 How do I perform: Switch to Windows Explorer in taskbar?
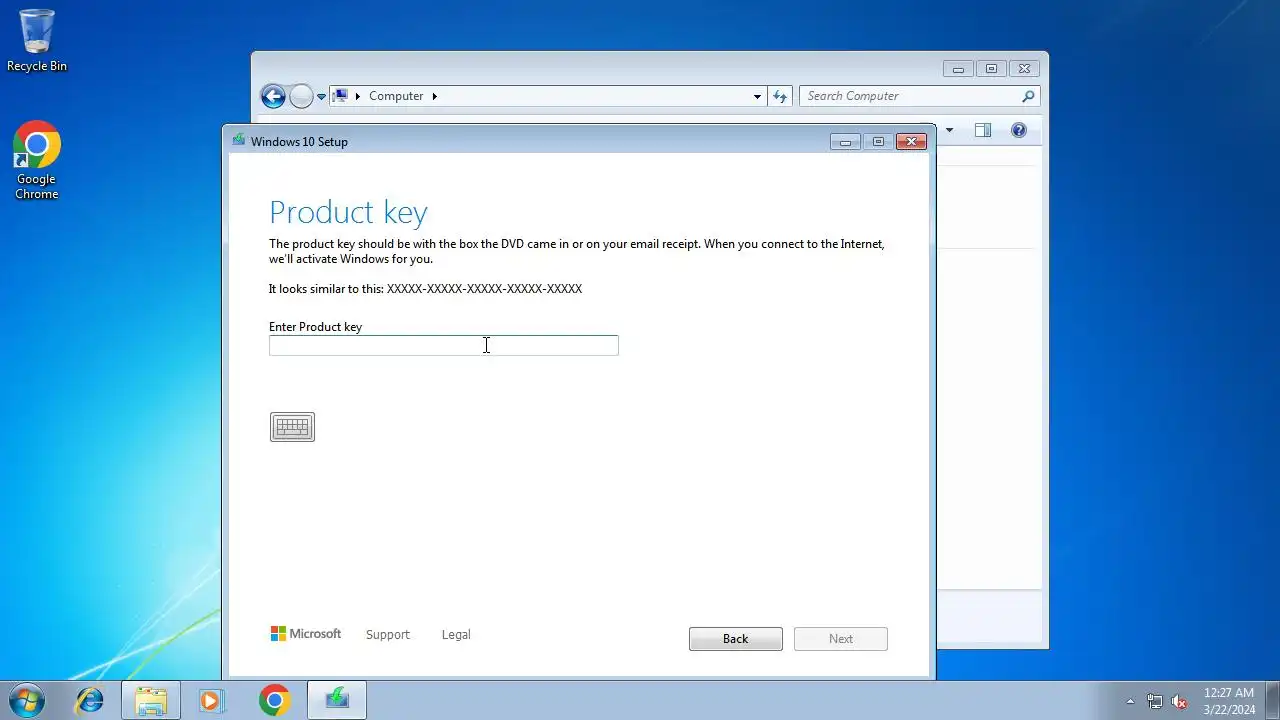pyautogui.click(x=151, y=700)
